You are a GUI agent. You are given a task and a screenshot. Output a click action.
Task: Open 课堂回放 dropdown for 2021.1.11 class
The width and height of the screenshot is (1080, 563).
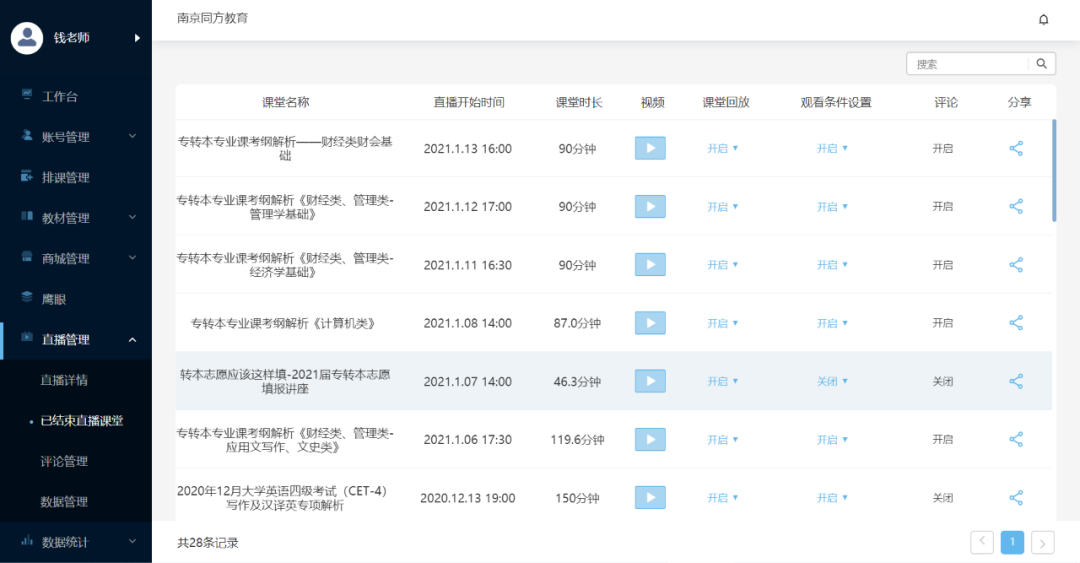723,265
